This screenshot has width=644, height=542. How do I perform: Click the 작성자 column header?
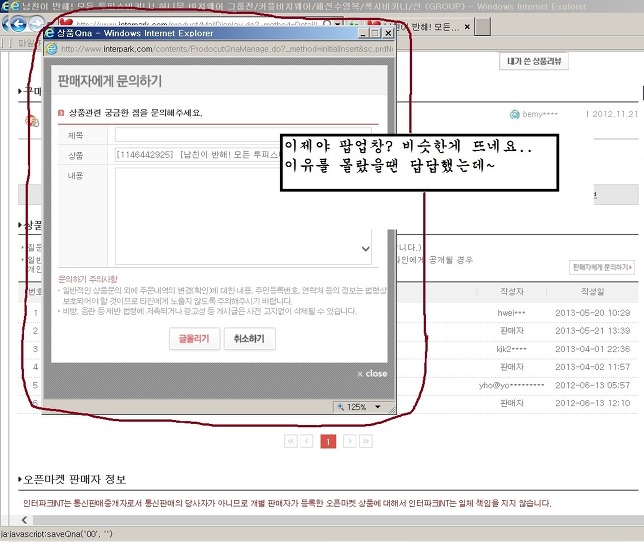tap(512, 292)
